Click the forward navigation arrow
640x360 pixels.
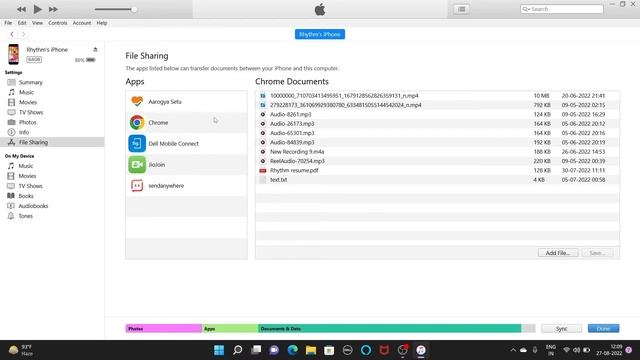tap(23, 34)
